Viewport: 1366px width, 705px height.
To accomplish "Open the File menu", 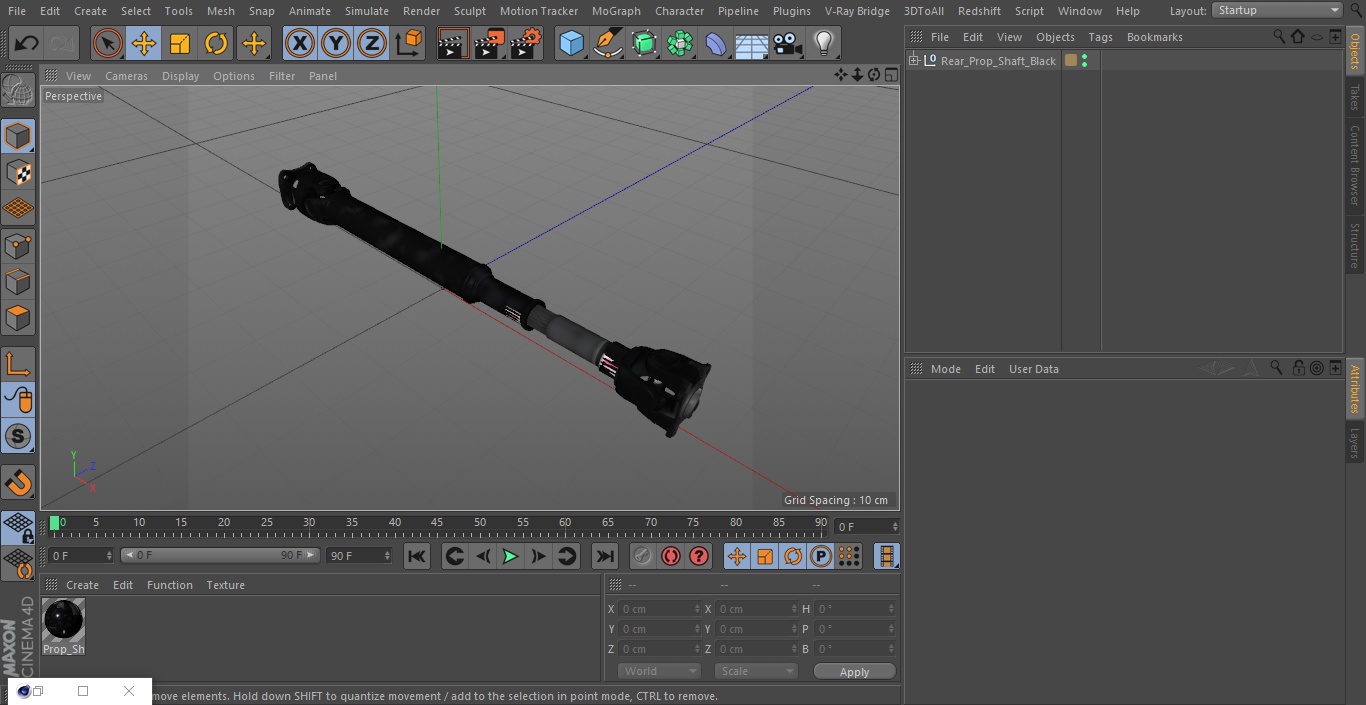I will pyautogui.click(x=17, y=11).
